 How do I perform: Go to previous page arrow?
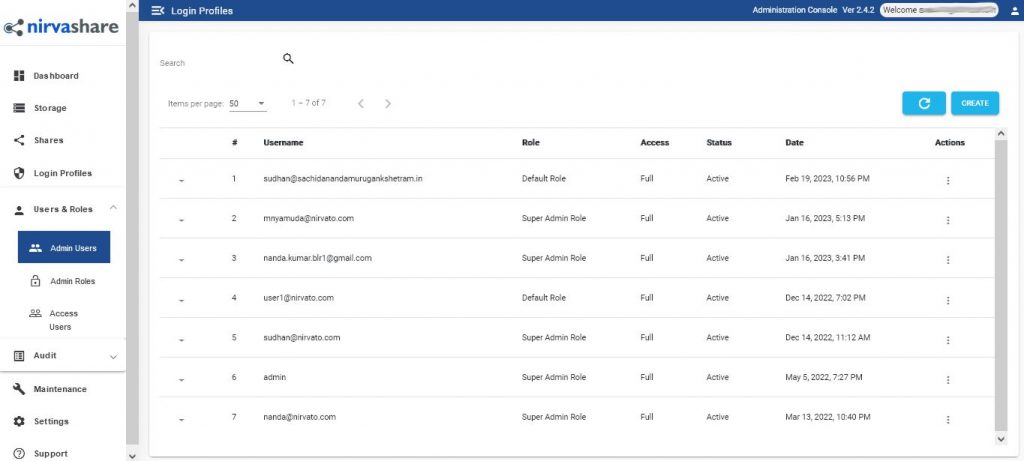click(x=360, y=104)
